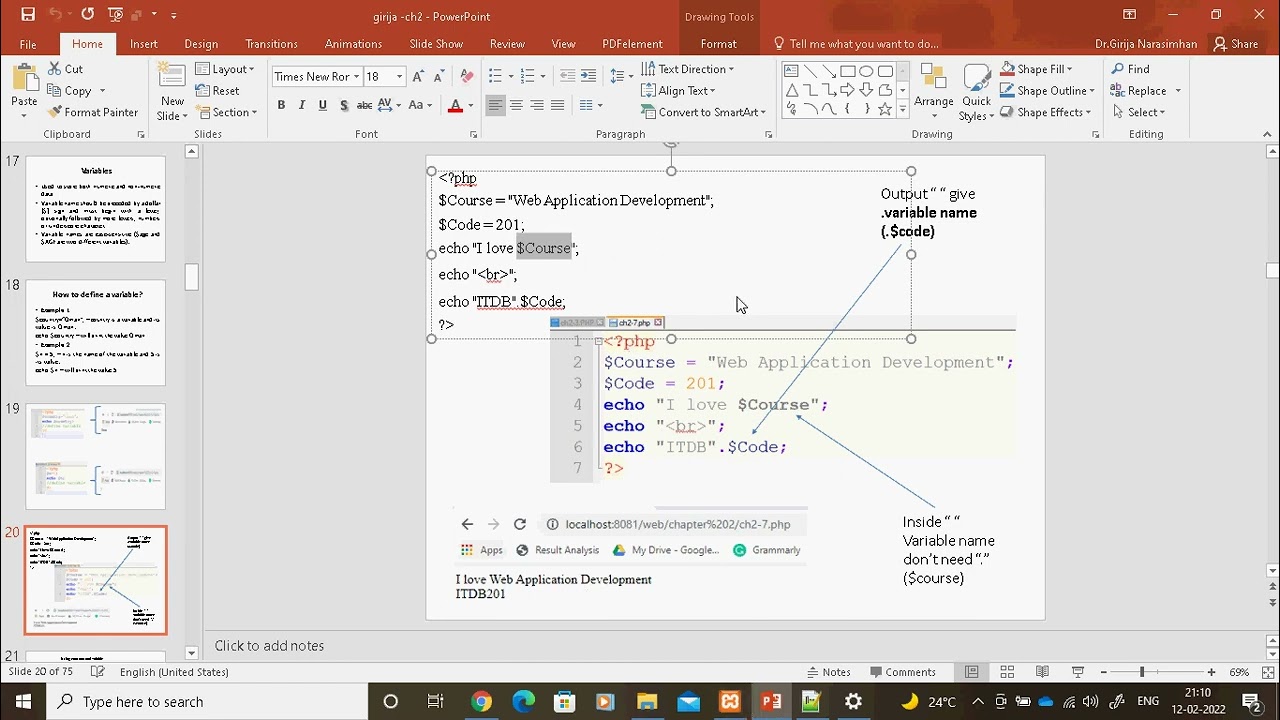The width and height of the screenshot is (1280, 720).
Task: Switch to the Design tab
Action: (x=201, y=44)
